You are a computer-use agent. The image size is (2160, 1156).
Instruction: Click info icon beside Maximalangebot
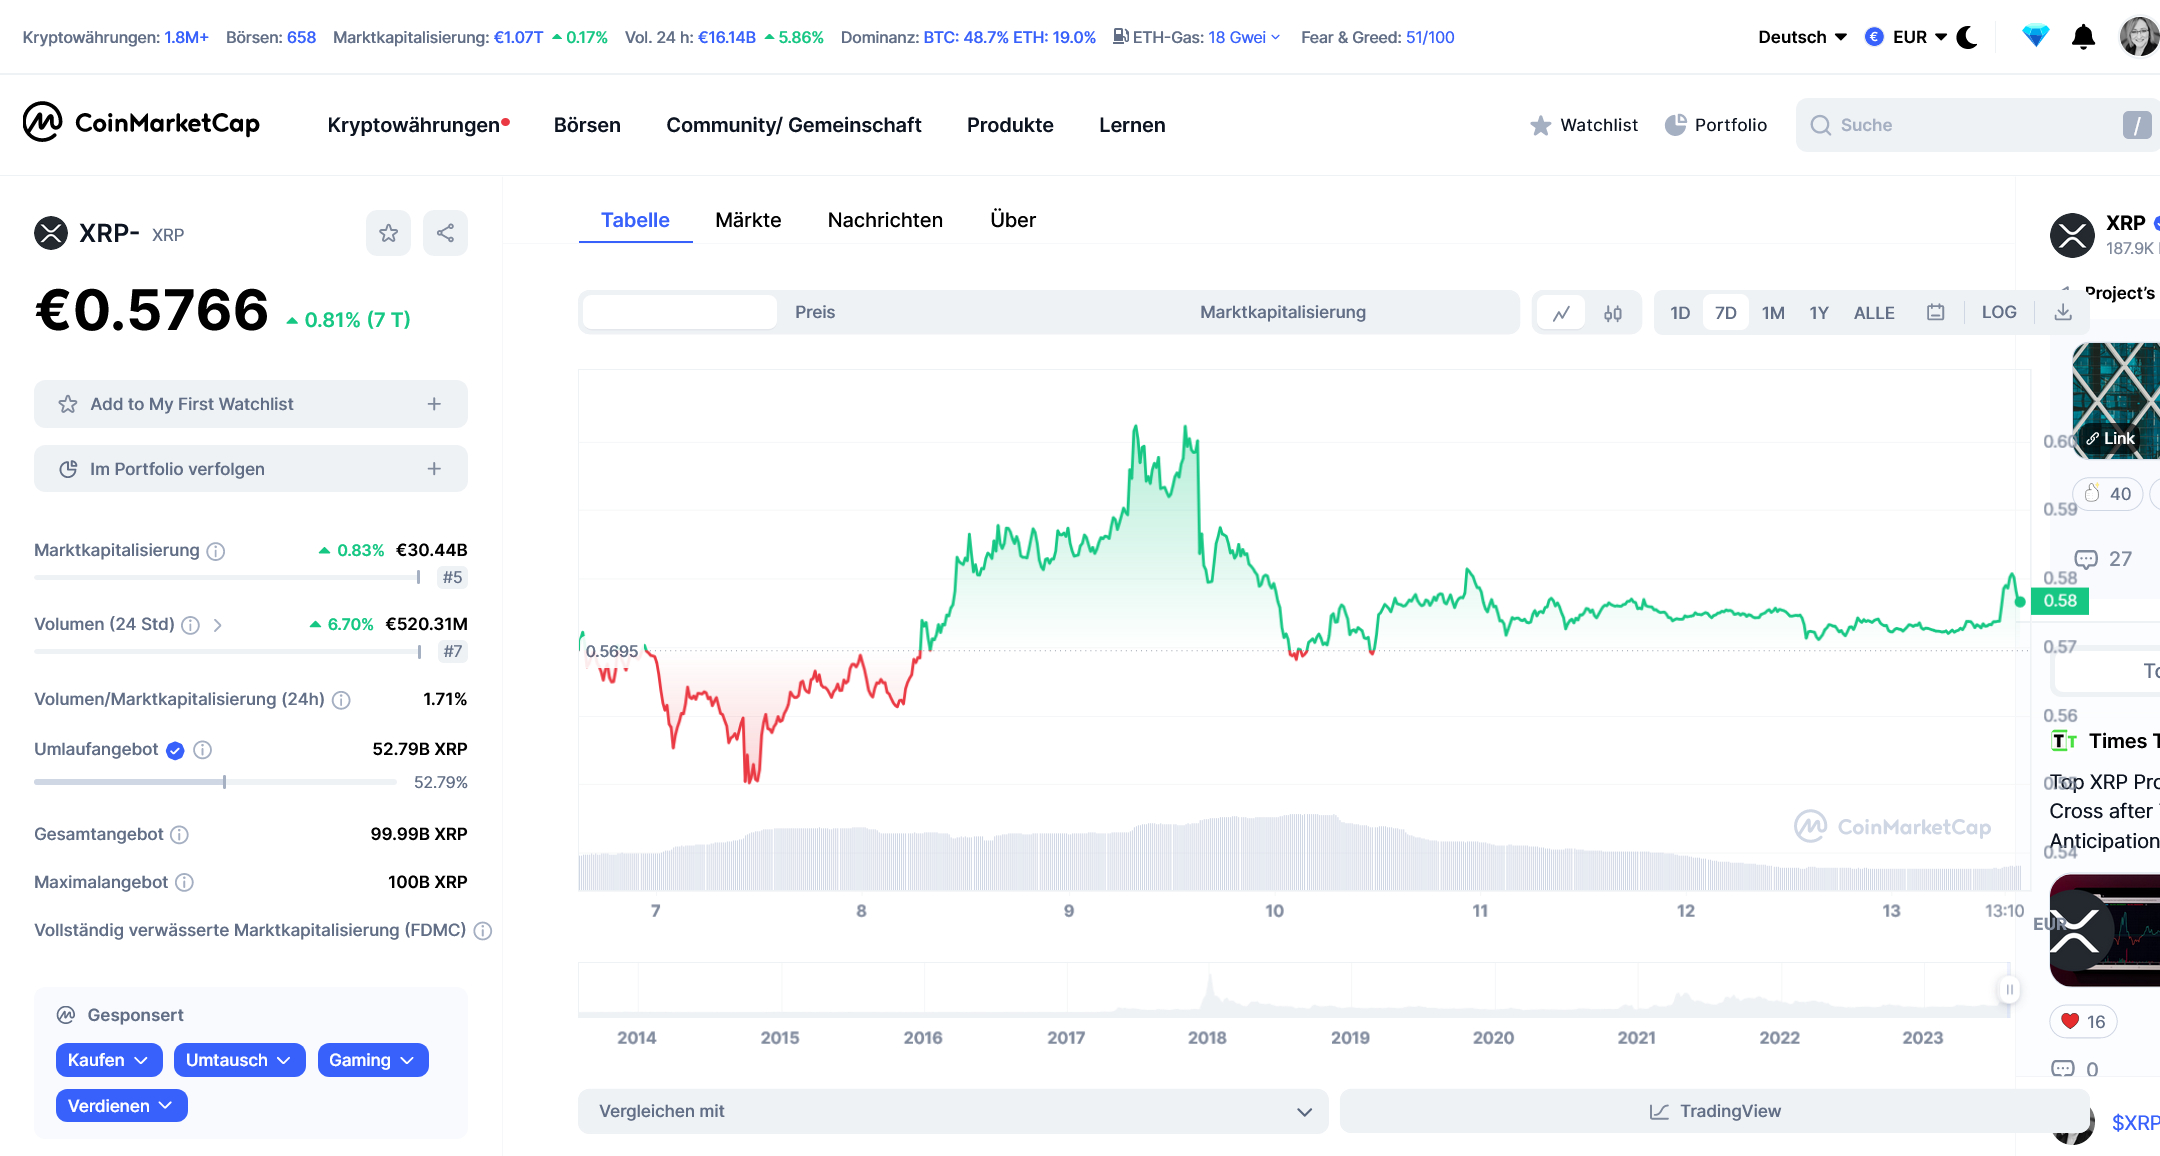click(x=184, y=882)
